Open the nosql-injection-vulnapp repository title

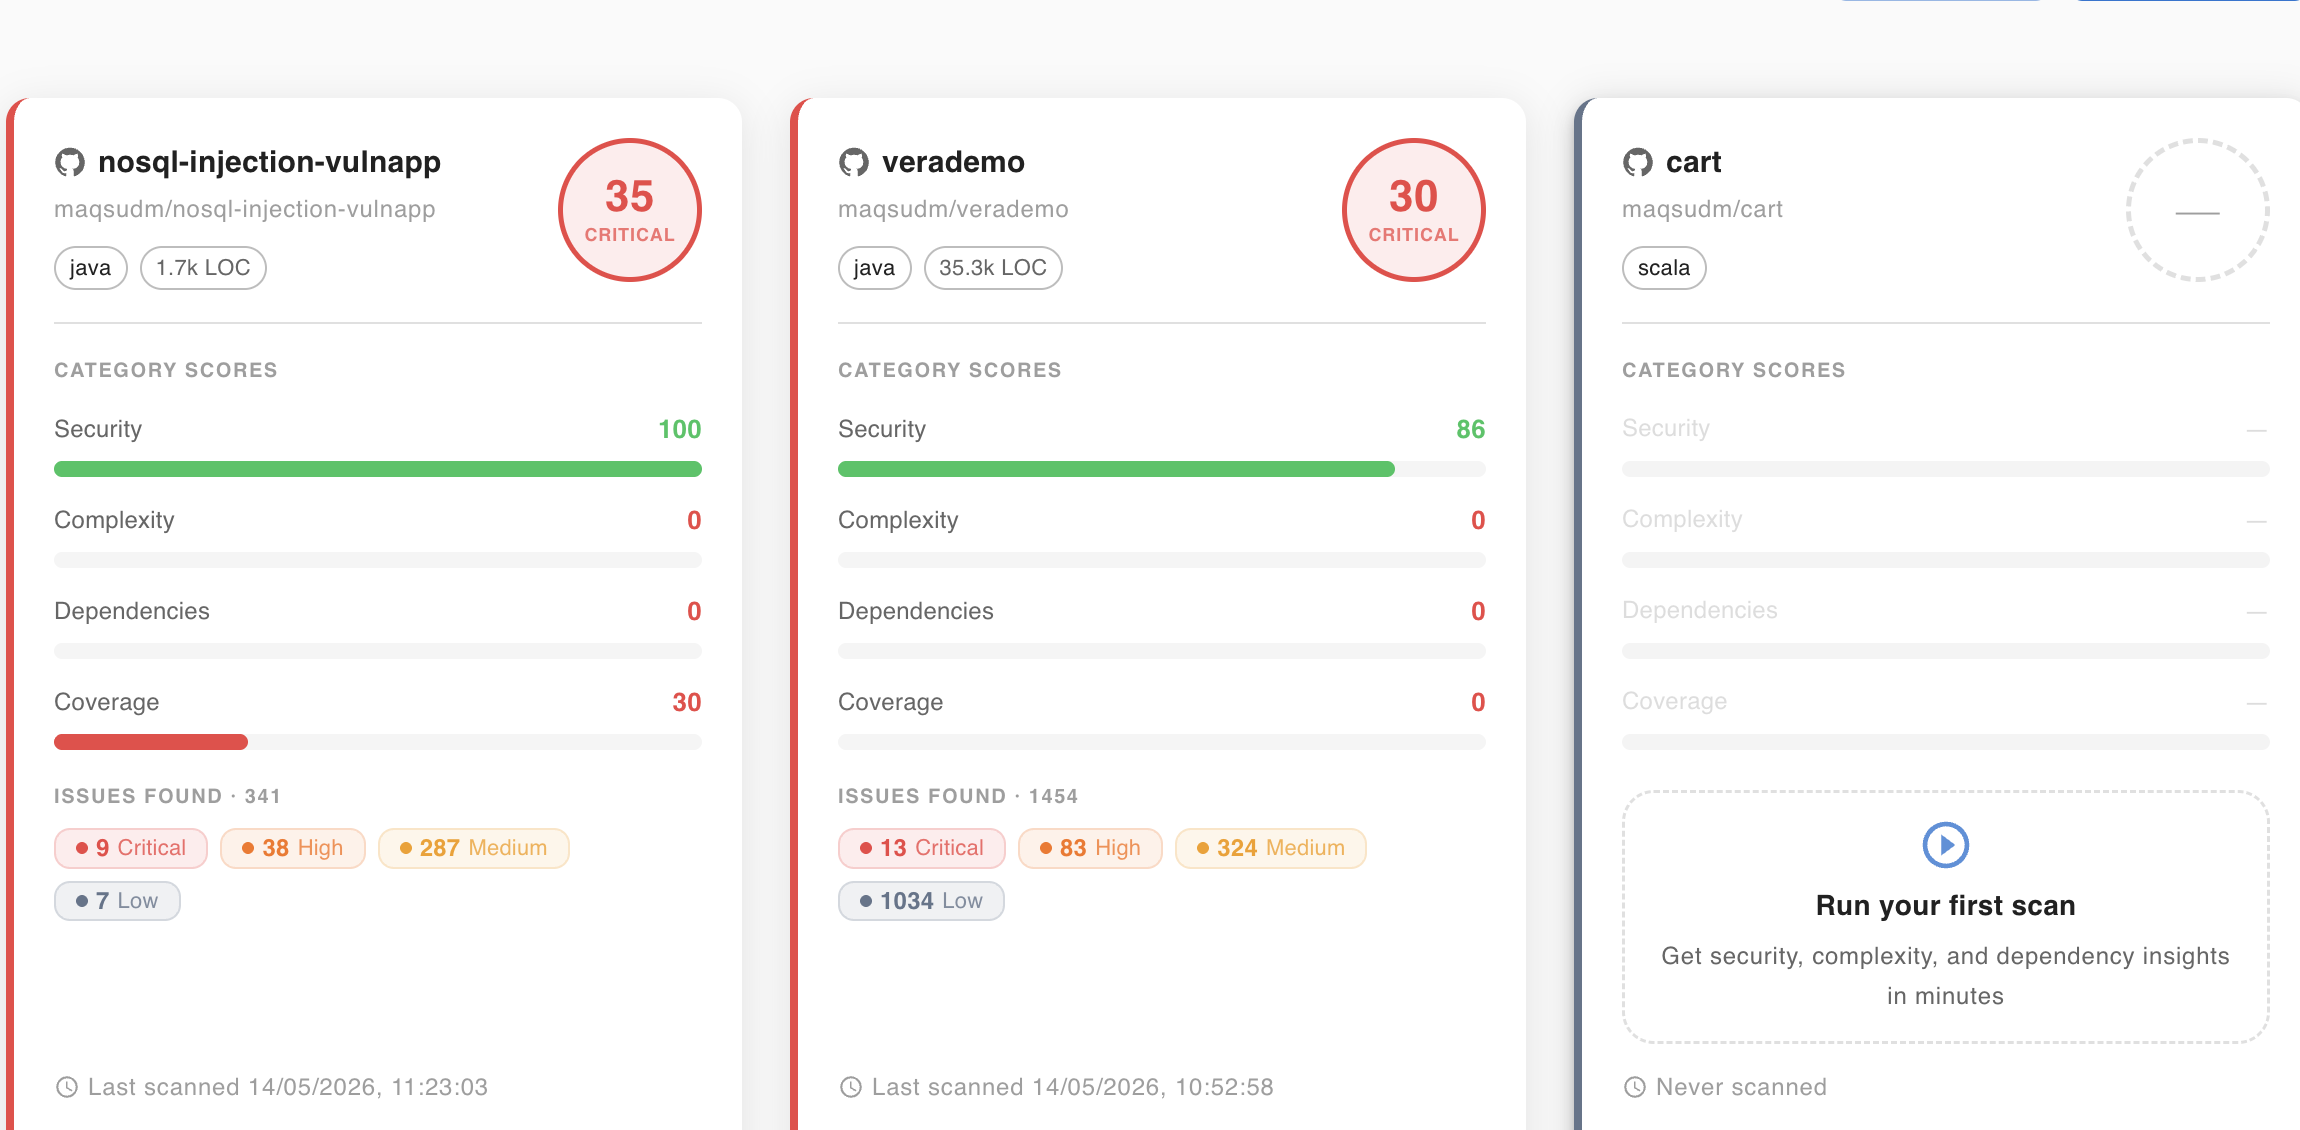[x=269, y=162]
